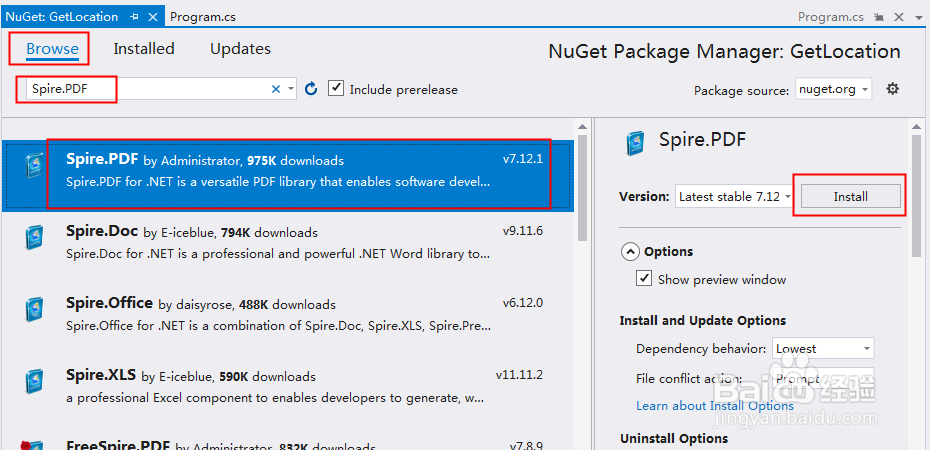Click the Spire.XLS package icon
930x450 pixels.
[x=34, y=381]
